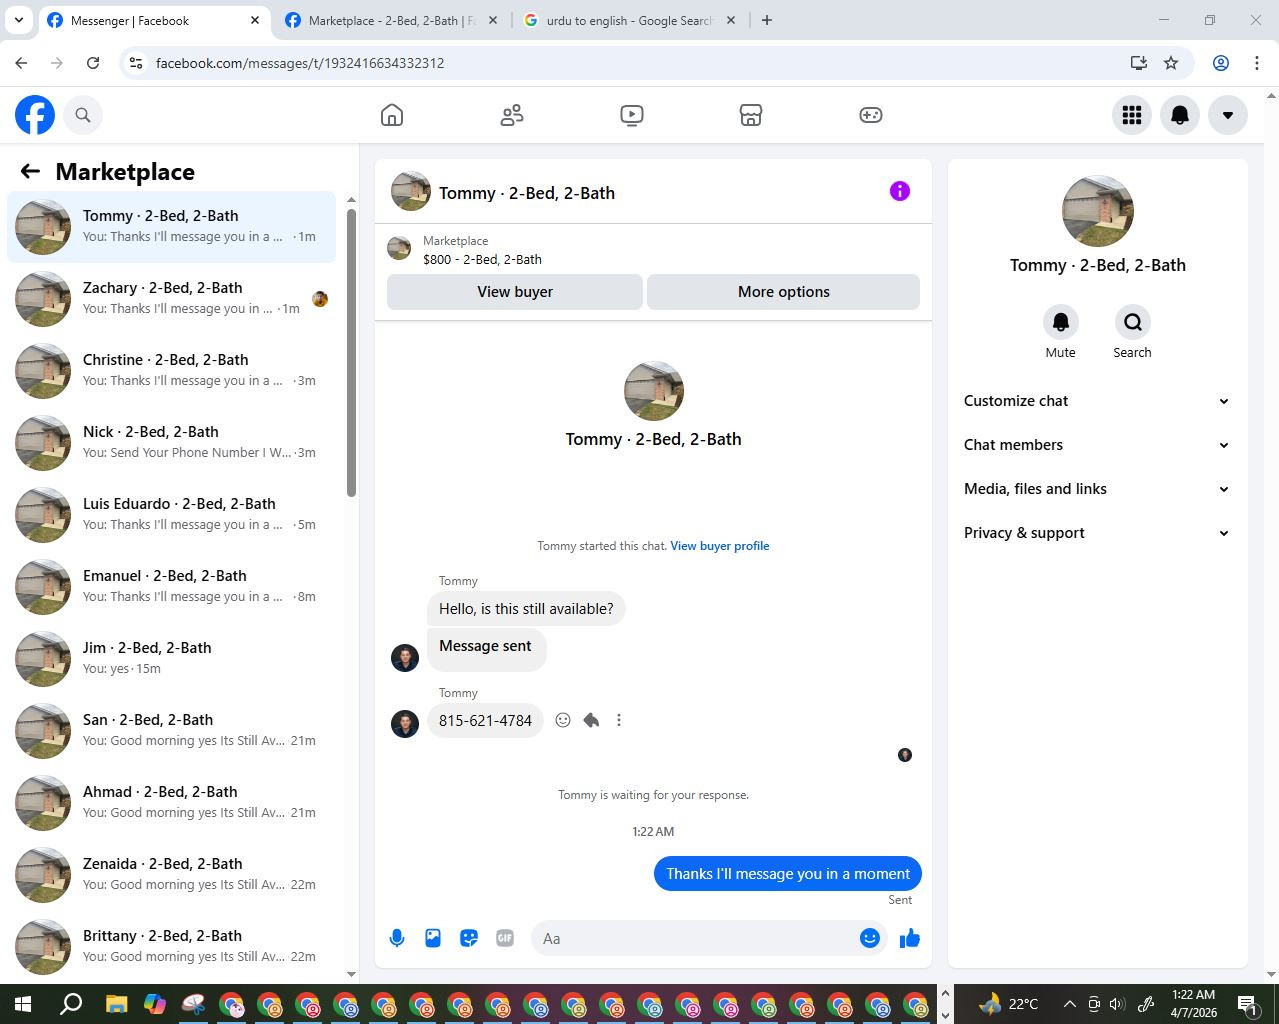Viewport: 1279px width, 1024px height.
Task: Go back one browser page
Action: (21, 63)
